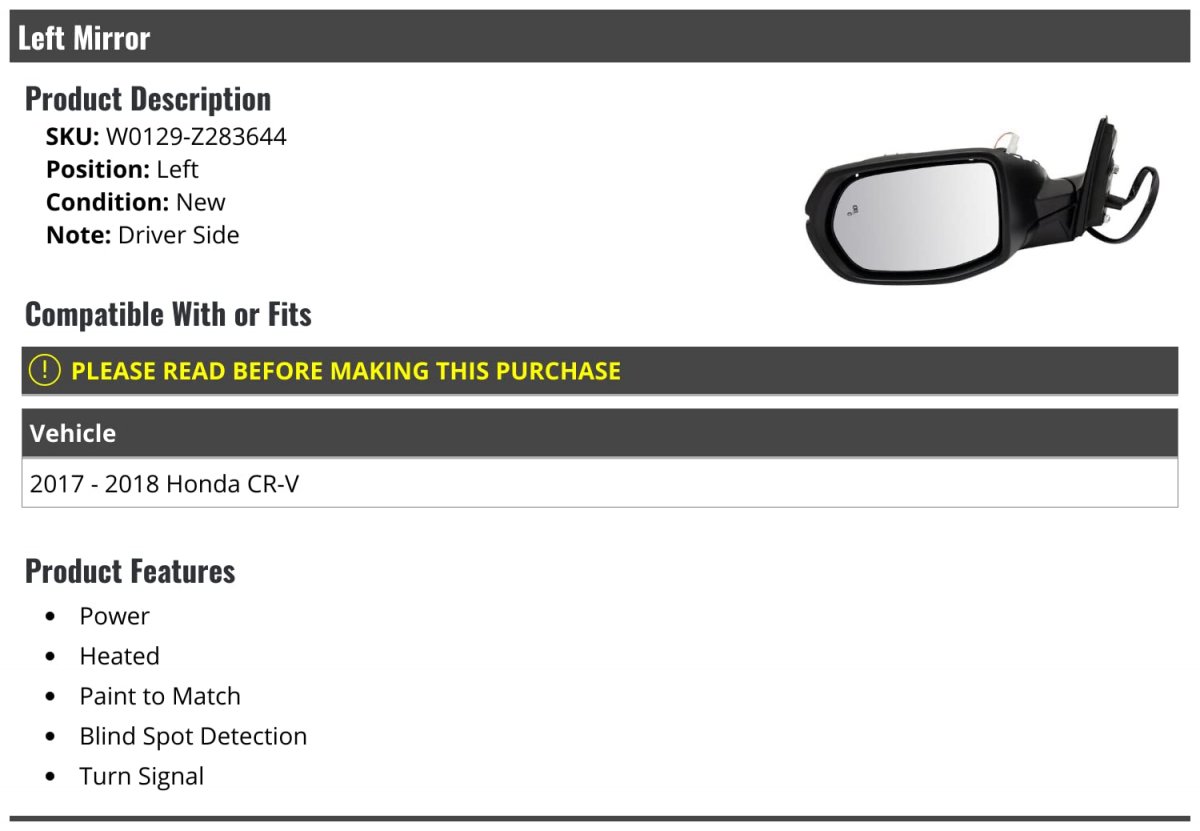The width and height of the screenshot is (1200, 831).
Task: Click the Product Features heading
Action: click(130, 571)
